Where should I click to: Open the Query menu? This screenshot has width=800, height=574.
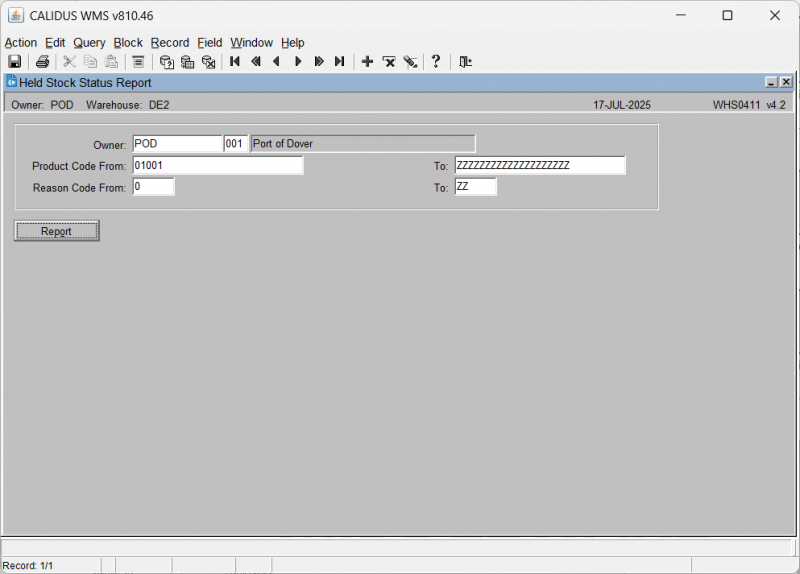tap(89, 43)
